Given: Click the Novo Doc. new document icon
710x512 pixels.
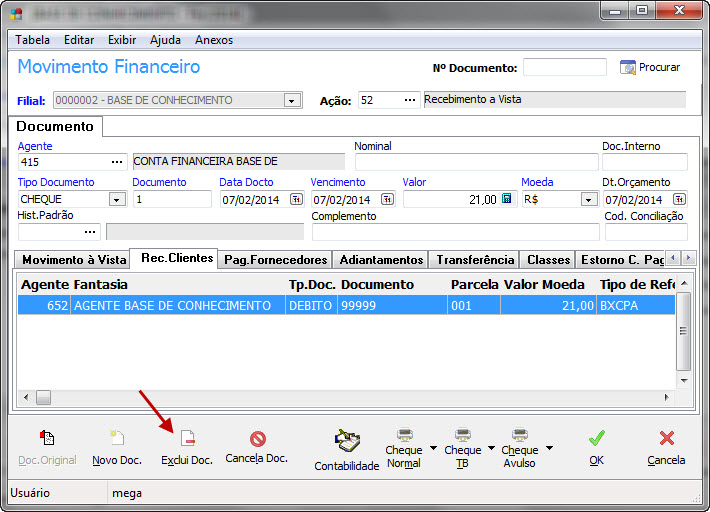Looking at the screenshot, I should pos(117,438).
